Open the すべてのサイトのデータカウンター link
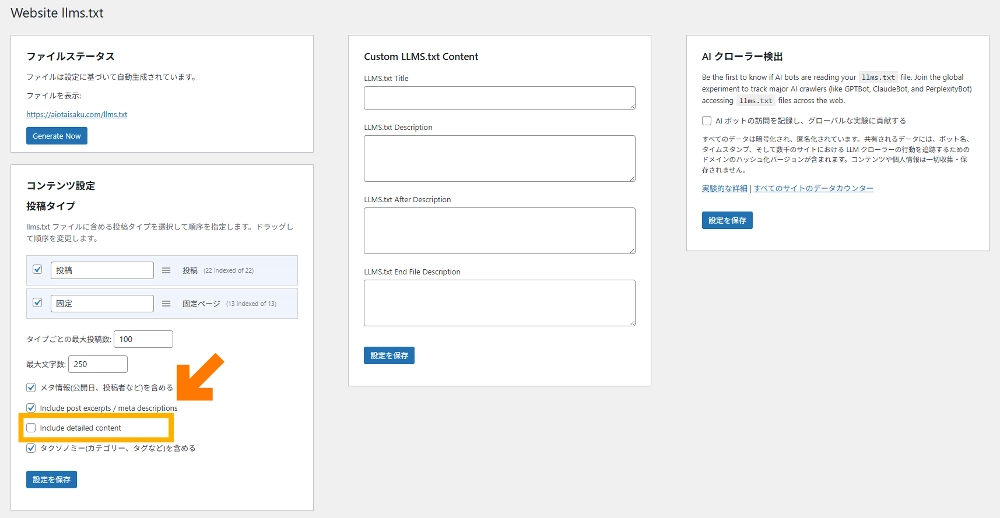 (813, 188)
